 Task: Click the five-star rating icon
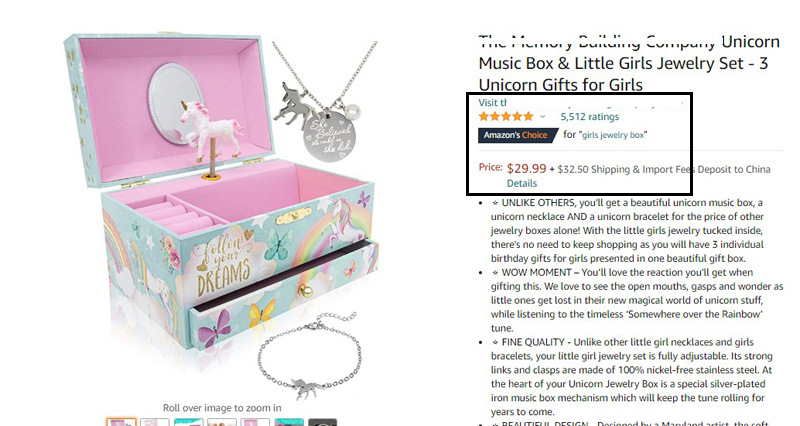click(x=506, y=117)
